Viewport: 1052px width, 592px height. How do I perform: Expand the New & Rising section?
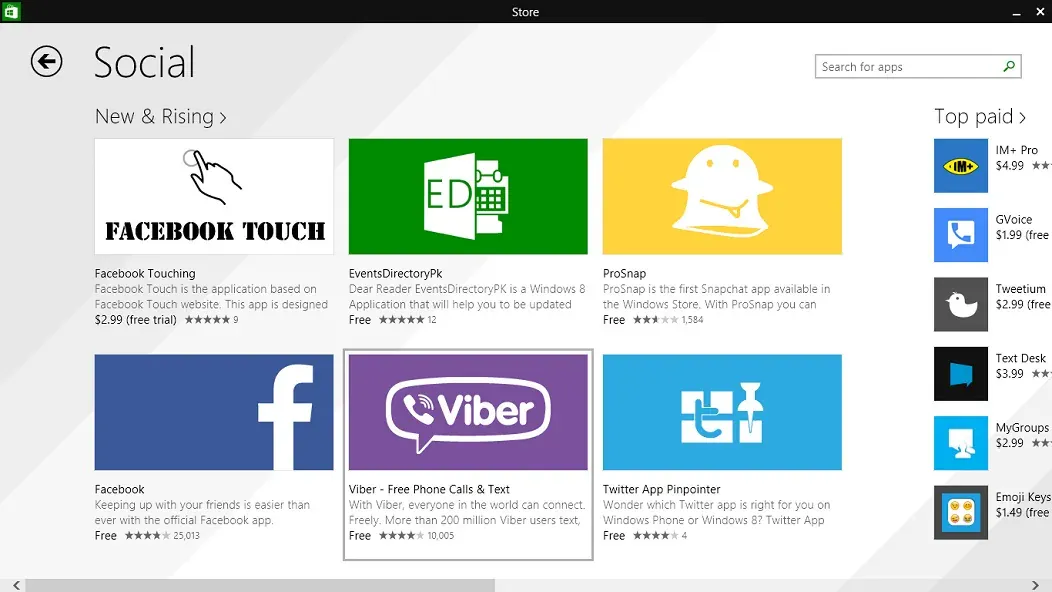tap(160, 117)
